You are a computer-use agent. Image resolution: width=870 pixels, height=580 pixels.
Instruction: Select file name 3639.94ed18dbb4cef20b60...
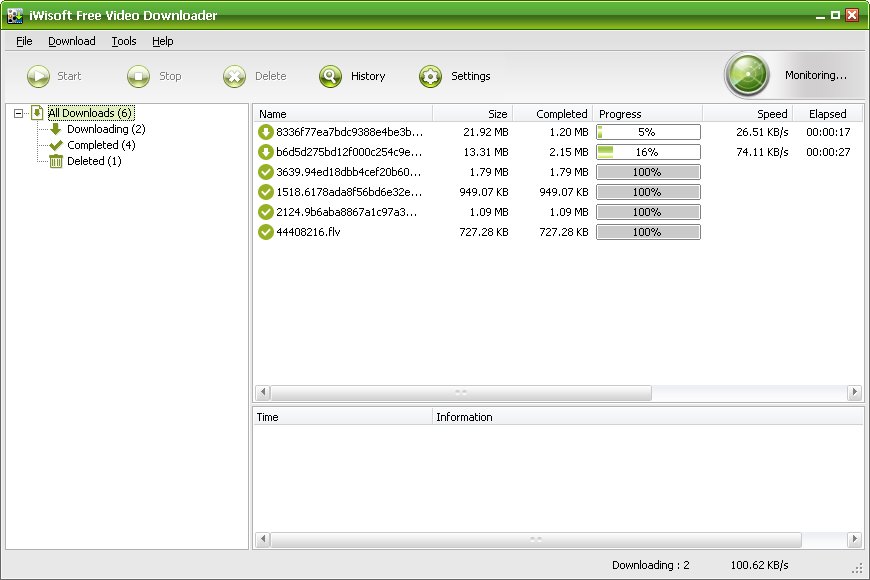(348, 172)
